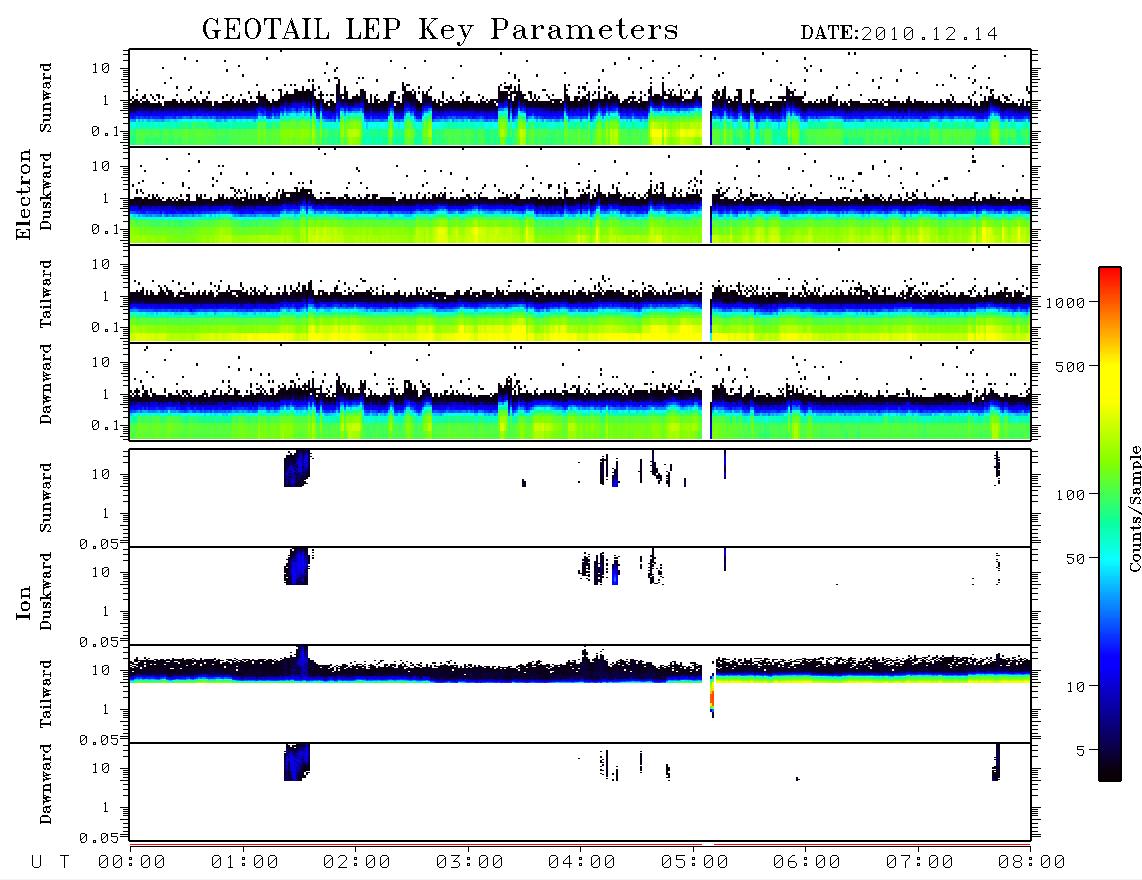Click the 00:00 time tick label

132,862
